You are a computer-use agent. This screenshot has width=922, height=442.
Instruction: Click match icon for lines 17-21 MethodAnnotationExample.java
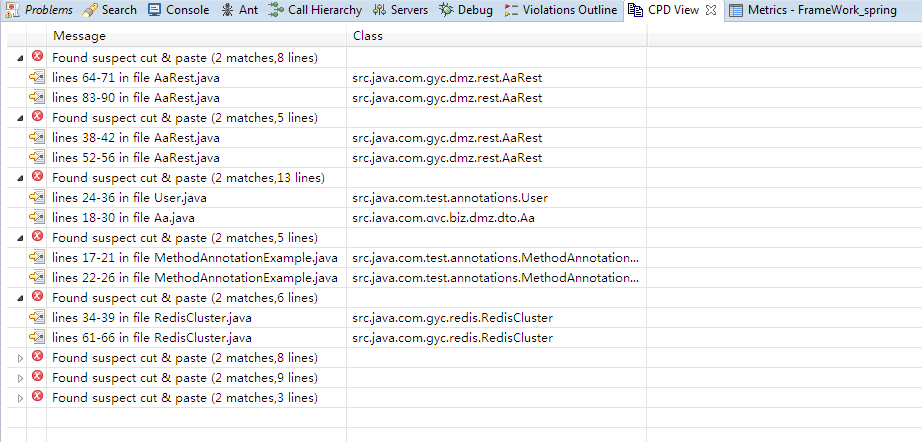pyautogui.click(x=37, y=257)
